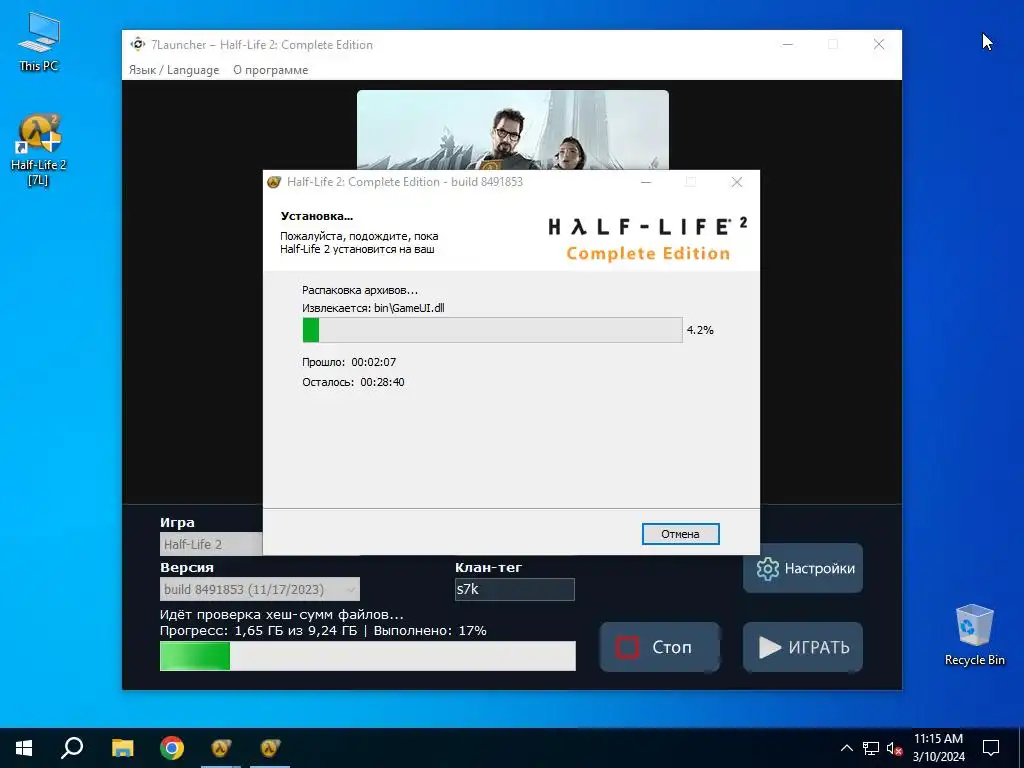Click the Идёт проверка хеш-сумм файлов status text

pyautogui.click(x=281, y=615)
